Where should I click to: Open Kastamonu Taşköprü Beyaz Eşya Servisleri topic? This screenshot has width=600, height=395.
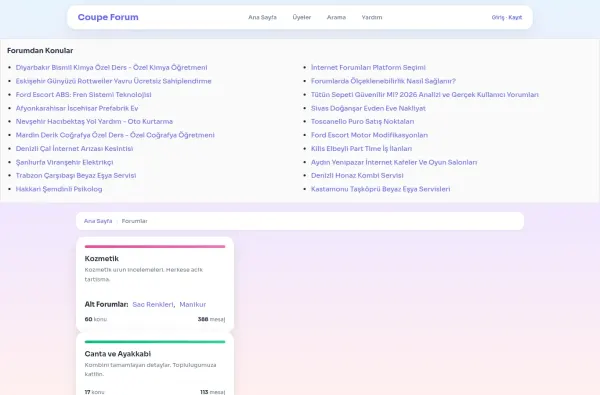pyautogui.click(x=380, y=189)
